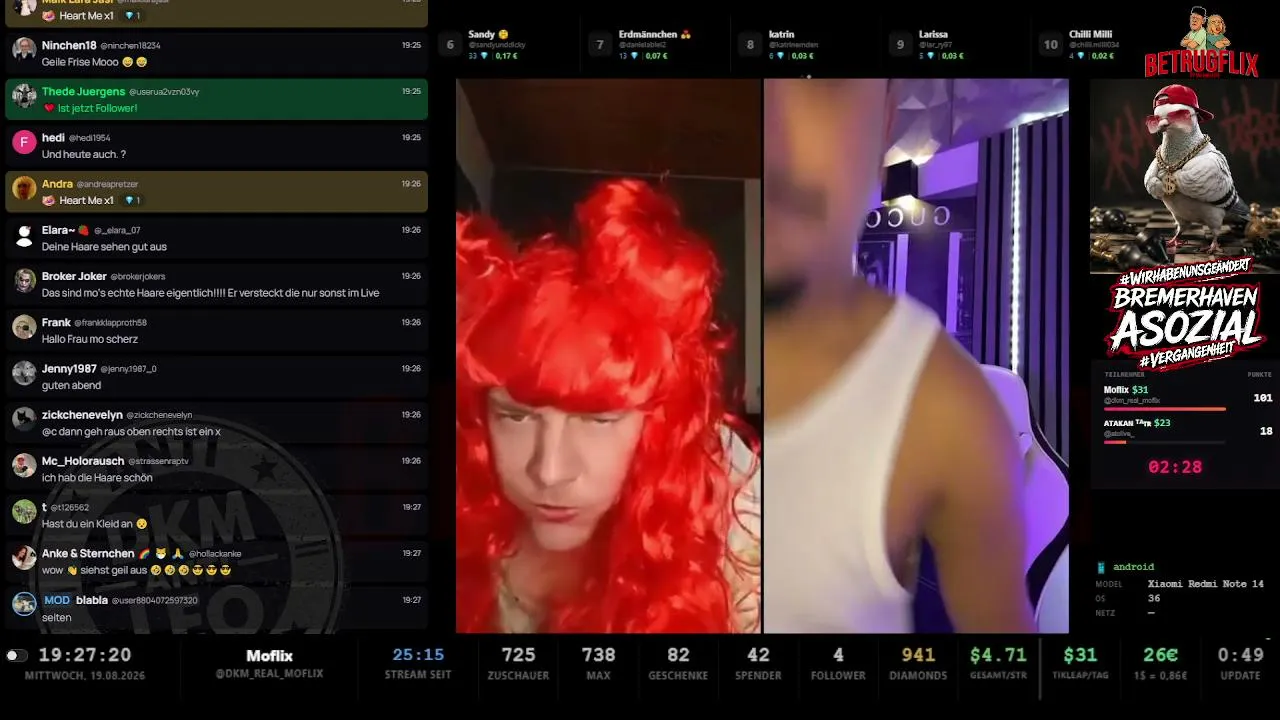The width and height of the screenshot is (1280, 720).
Task: Click Moflix's red score progress bar
Action: click(x=1165, y=409)
